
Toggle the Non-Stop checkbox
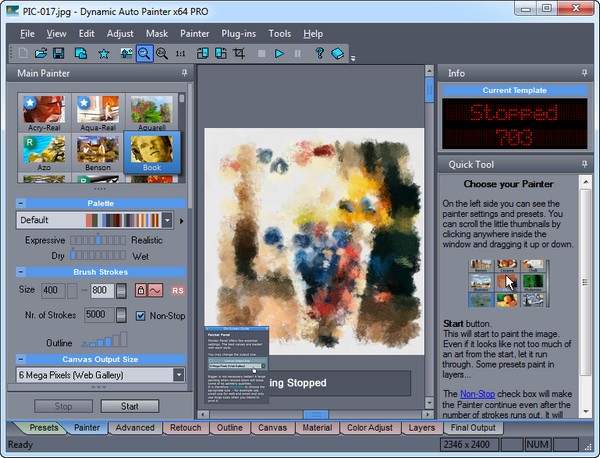coord(141,315)
